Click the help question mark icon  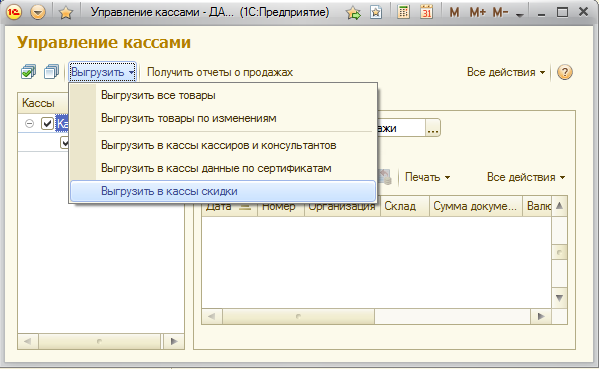tap(565, 72)
